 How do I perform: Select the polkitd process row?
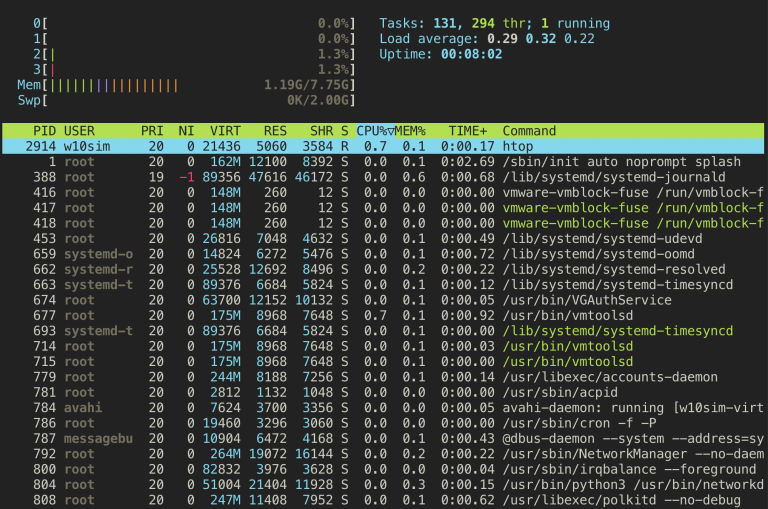pyautogui.click(x=383, y=500)
